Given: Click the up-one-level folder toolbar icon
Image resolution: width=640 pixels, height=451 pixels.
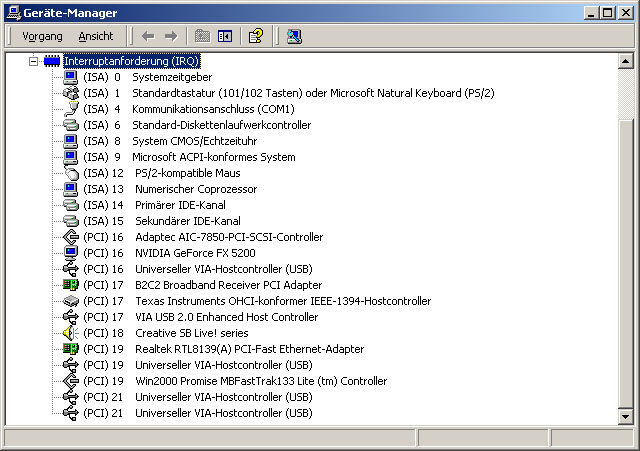Looking at the screenshot, I should (202, 36).
